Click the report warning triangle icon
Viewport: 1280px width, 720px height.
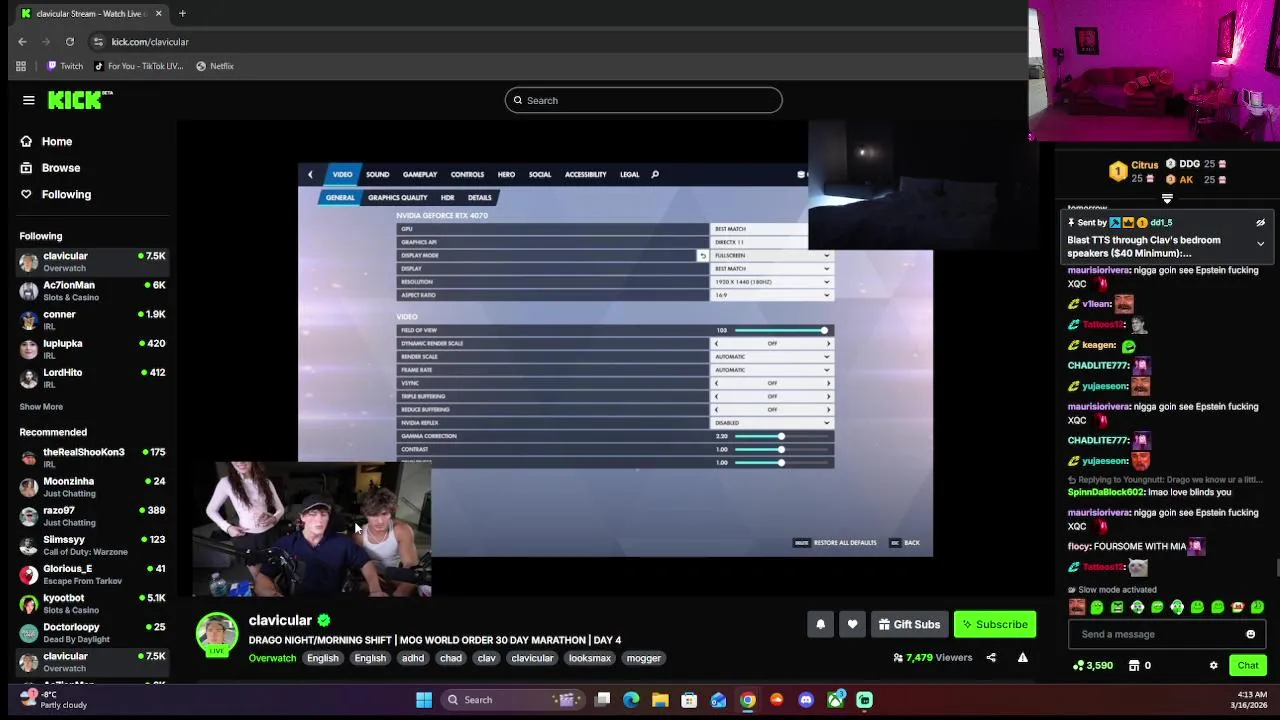[1022, 658]
